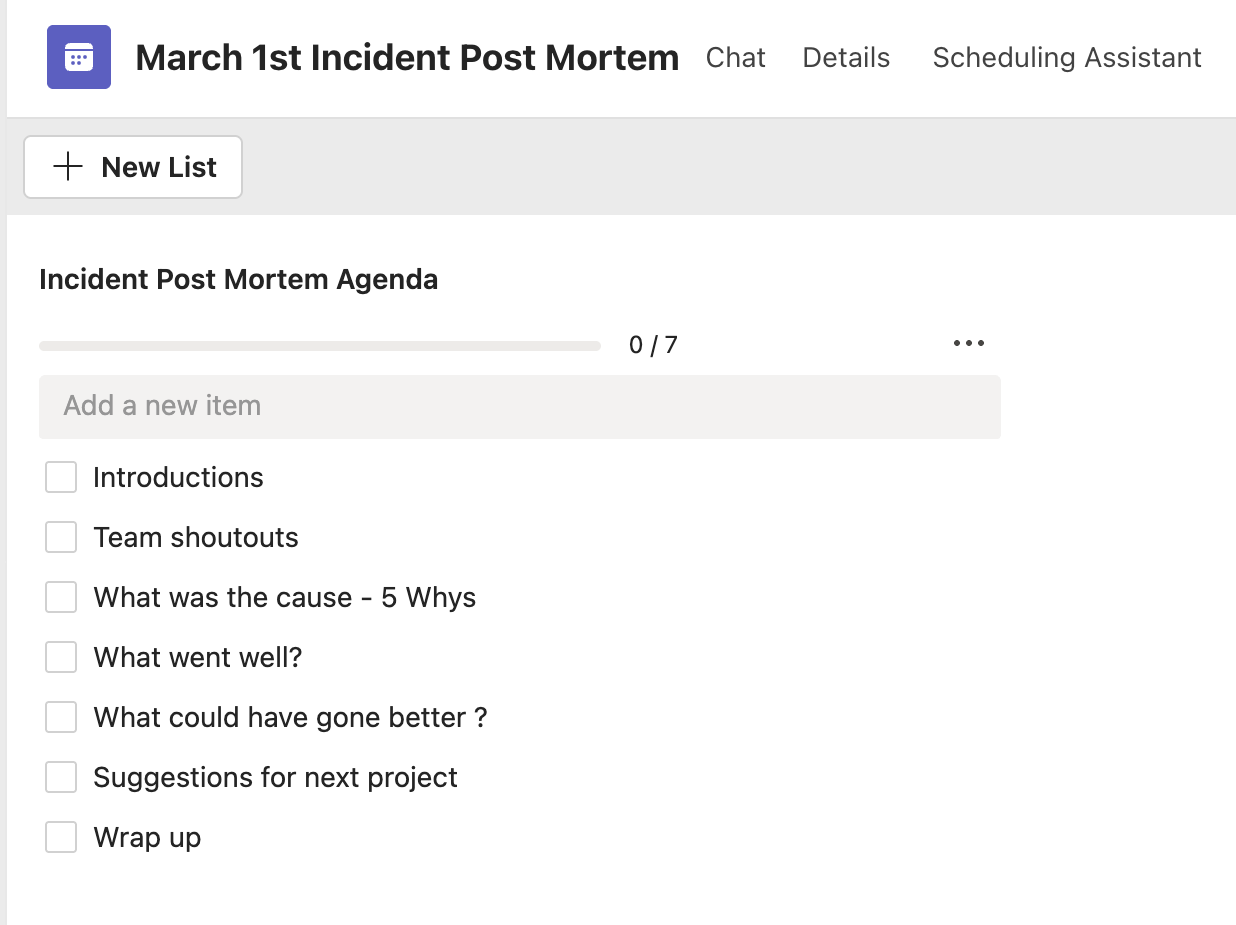The image size is (1236, 925).
Task: Click the meeting calendar icon
Action: pyautogui.click(x=78, y=57)
